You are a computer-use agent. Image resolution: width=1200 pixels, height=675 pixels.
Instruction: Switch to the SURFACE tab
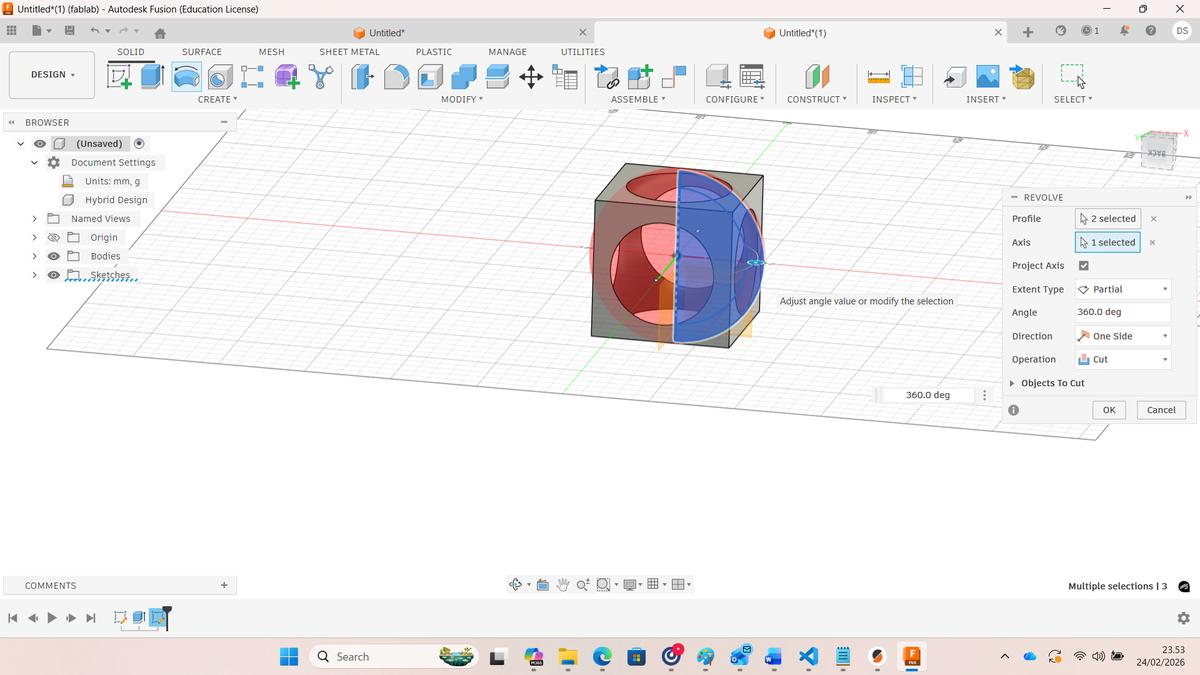pos(201,51)
